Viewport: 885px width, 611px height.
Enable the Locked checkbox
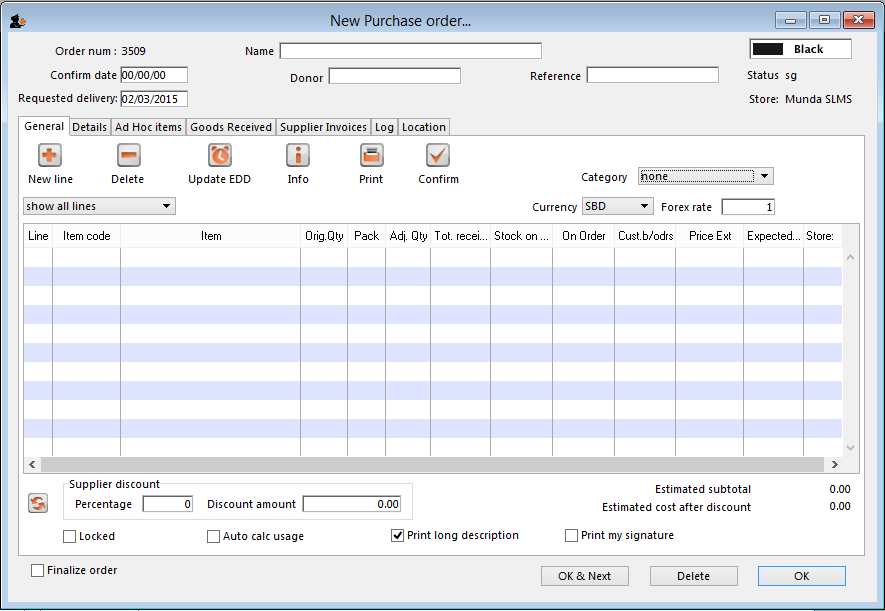click(70, 536)
